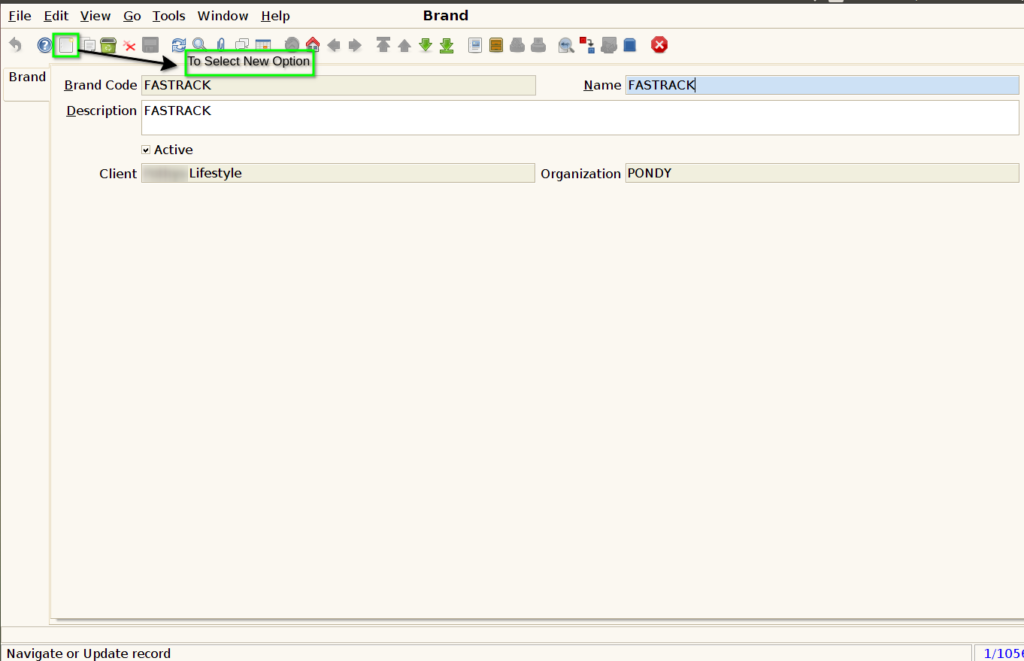Click the Attachment paperclip icon
This screenshot has height=661, width=1024.
click(x=221, y=45)
